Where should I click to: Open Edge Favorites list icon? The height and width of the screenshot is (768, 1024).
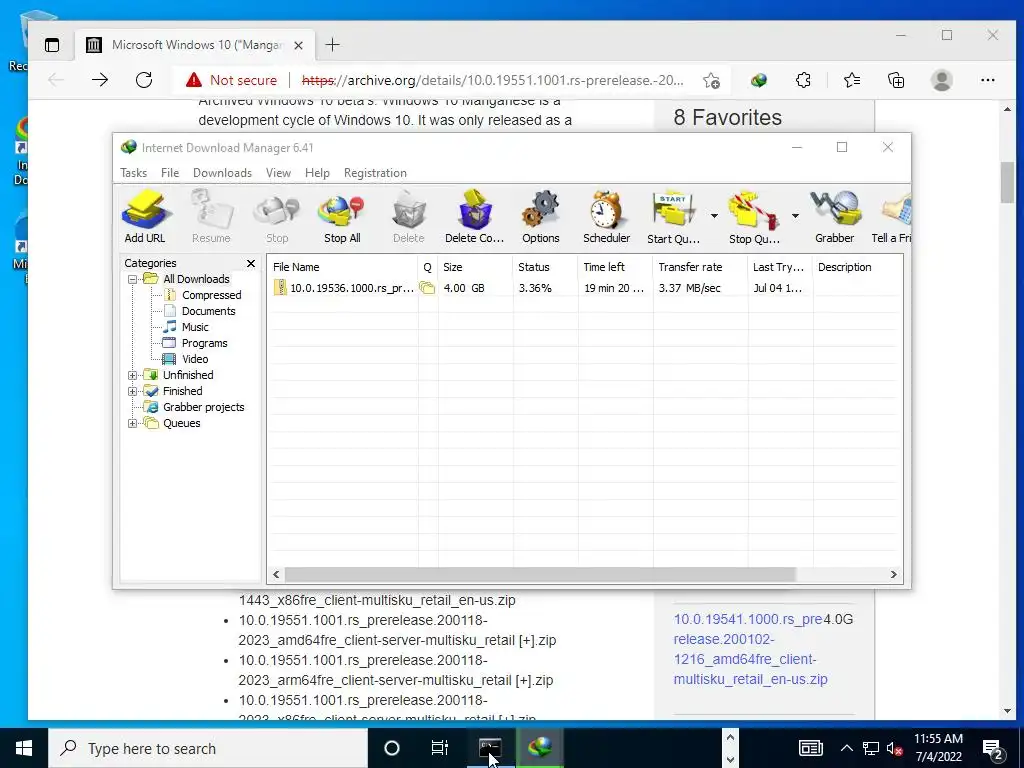(x=852, y=80)
